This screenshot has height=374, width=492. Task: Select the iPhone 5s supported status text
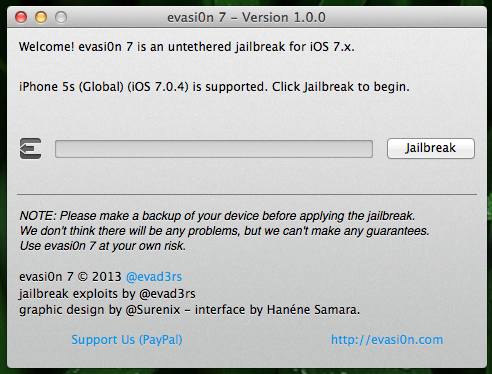point(214,87)
